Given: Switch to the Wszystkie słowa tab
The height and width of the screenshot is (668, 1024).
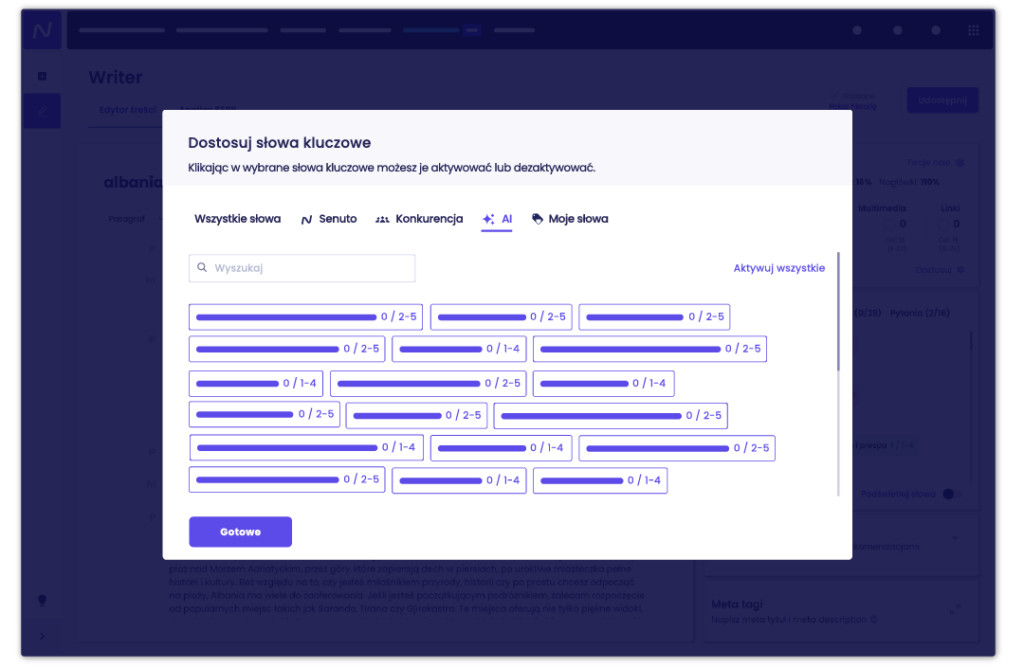Looking at the screenshot, I should 237,219.
